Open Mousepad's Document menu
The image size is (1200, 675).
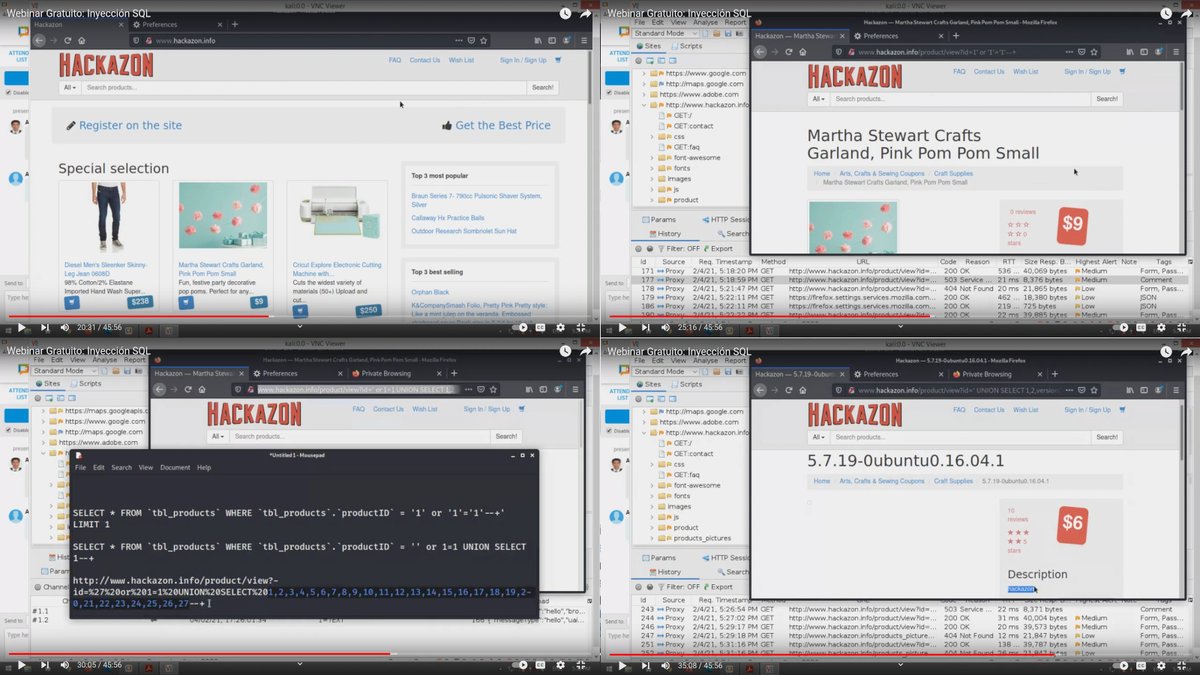[x=175, y=467]
